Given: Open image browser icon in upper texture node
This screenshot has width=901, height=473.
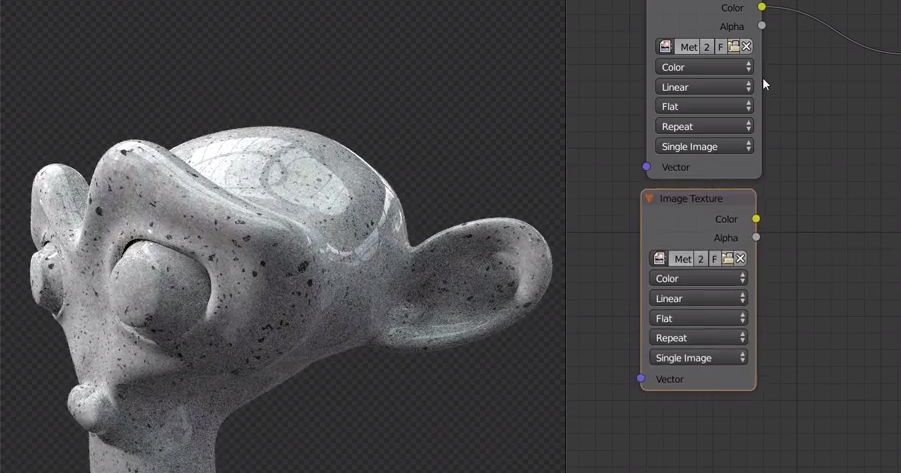Looking at the screenshot, I should tap(665, 47).
